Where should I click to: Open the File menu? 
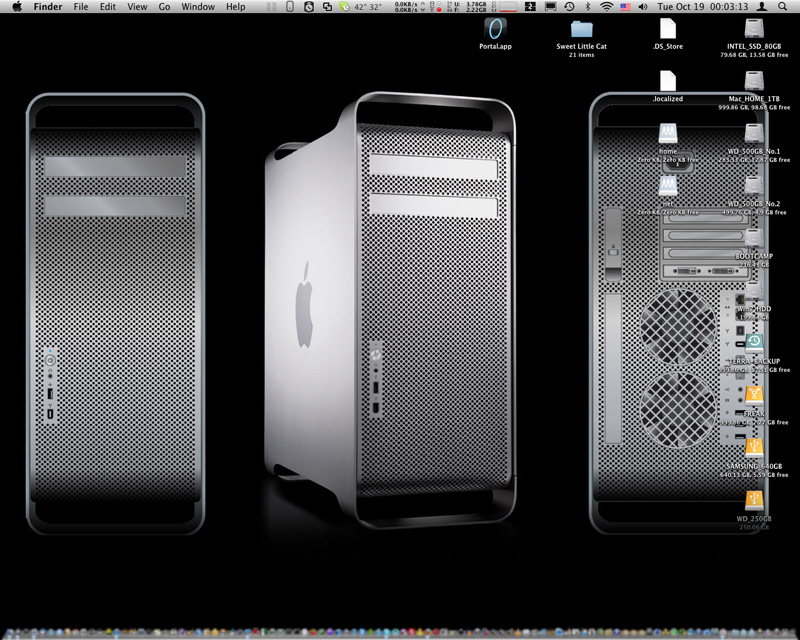coord(81,7)
